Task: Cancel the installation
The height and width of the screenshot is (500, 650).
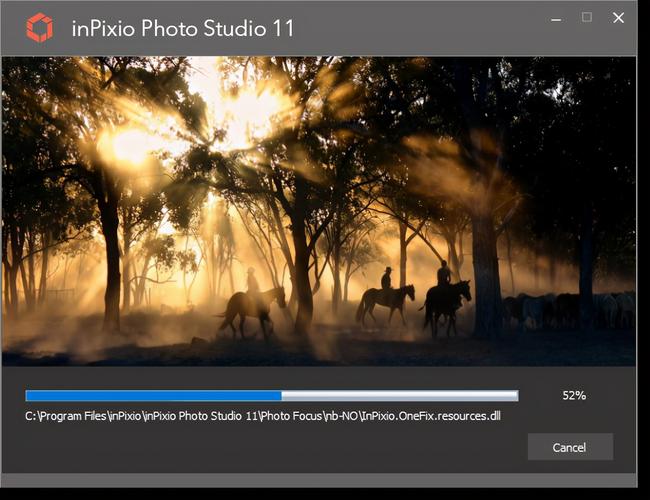Action: 570,447
